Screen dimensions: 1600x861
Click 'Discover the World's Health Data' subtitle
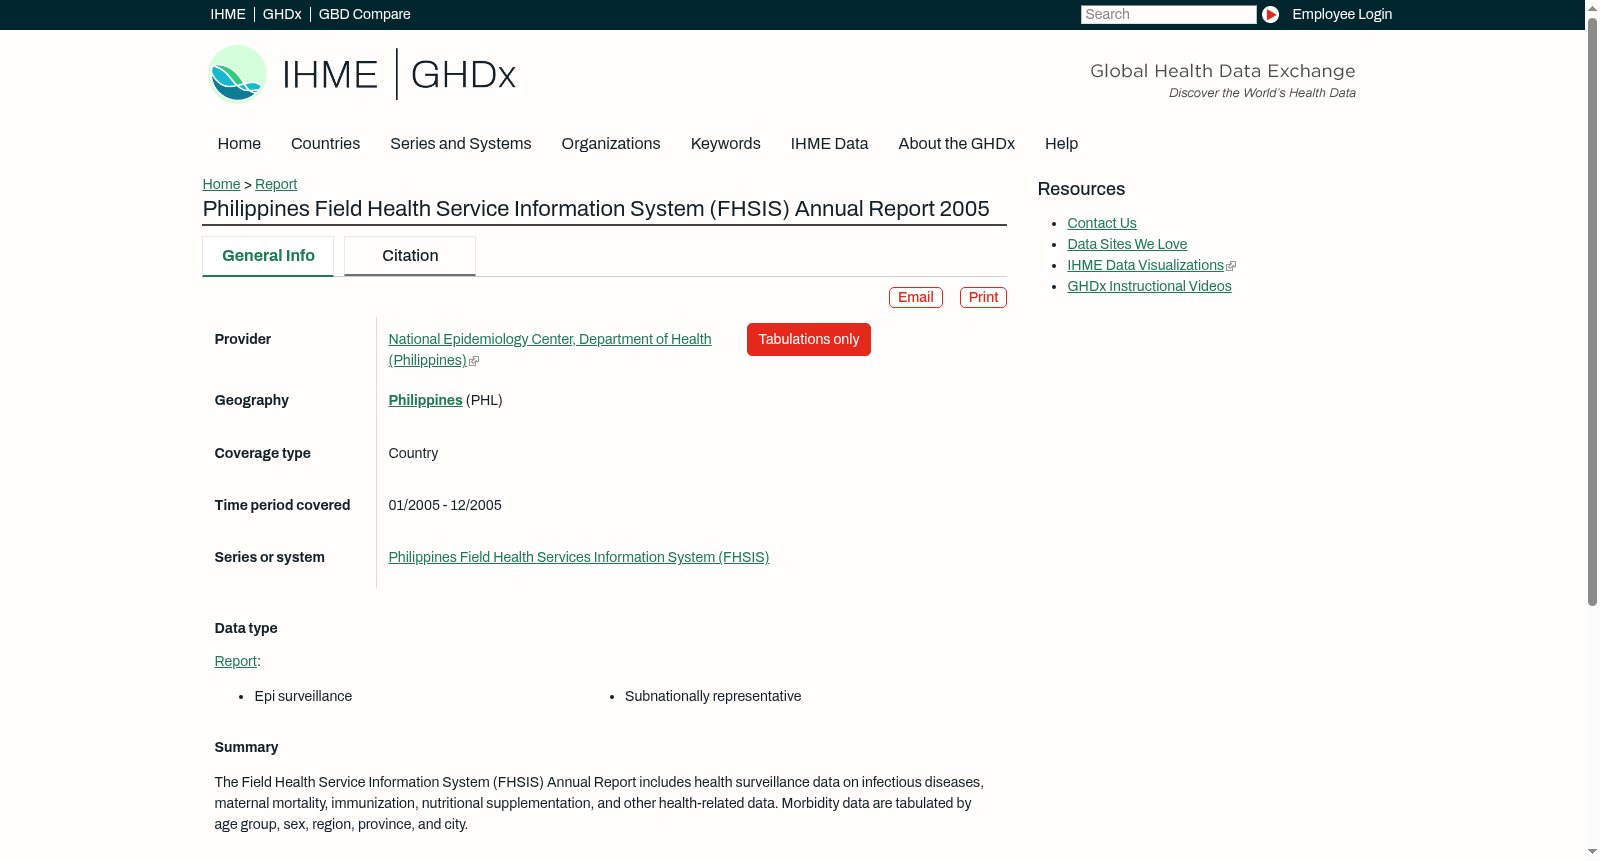[1262, 93]
